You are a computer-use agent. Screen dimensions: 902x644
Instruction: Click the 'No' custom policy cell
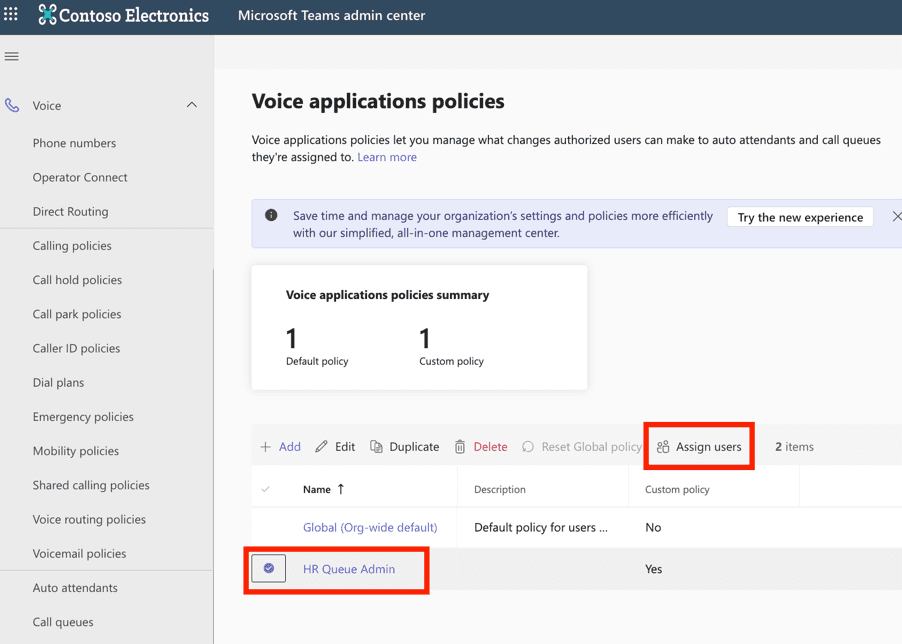click(653, 527)
